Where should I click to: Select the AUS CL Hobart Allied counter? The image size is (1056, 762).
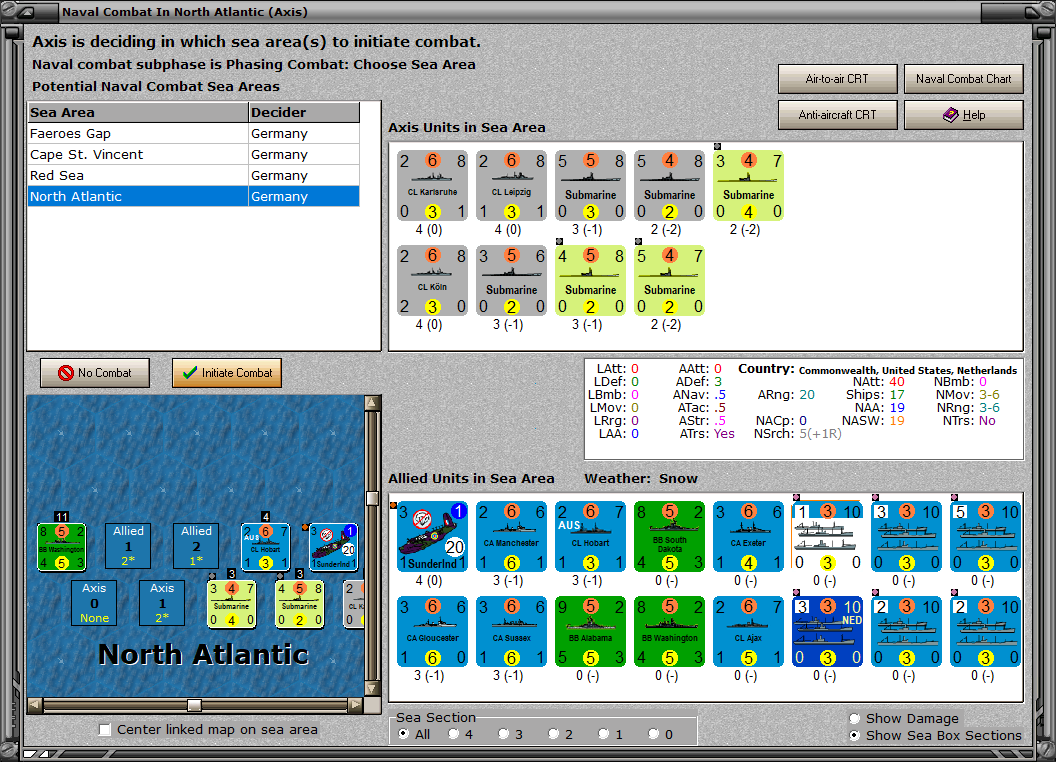click(x=591, y=536)
